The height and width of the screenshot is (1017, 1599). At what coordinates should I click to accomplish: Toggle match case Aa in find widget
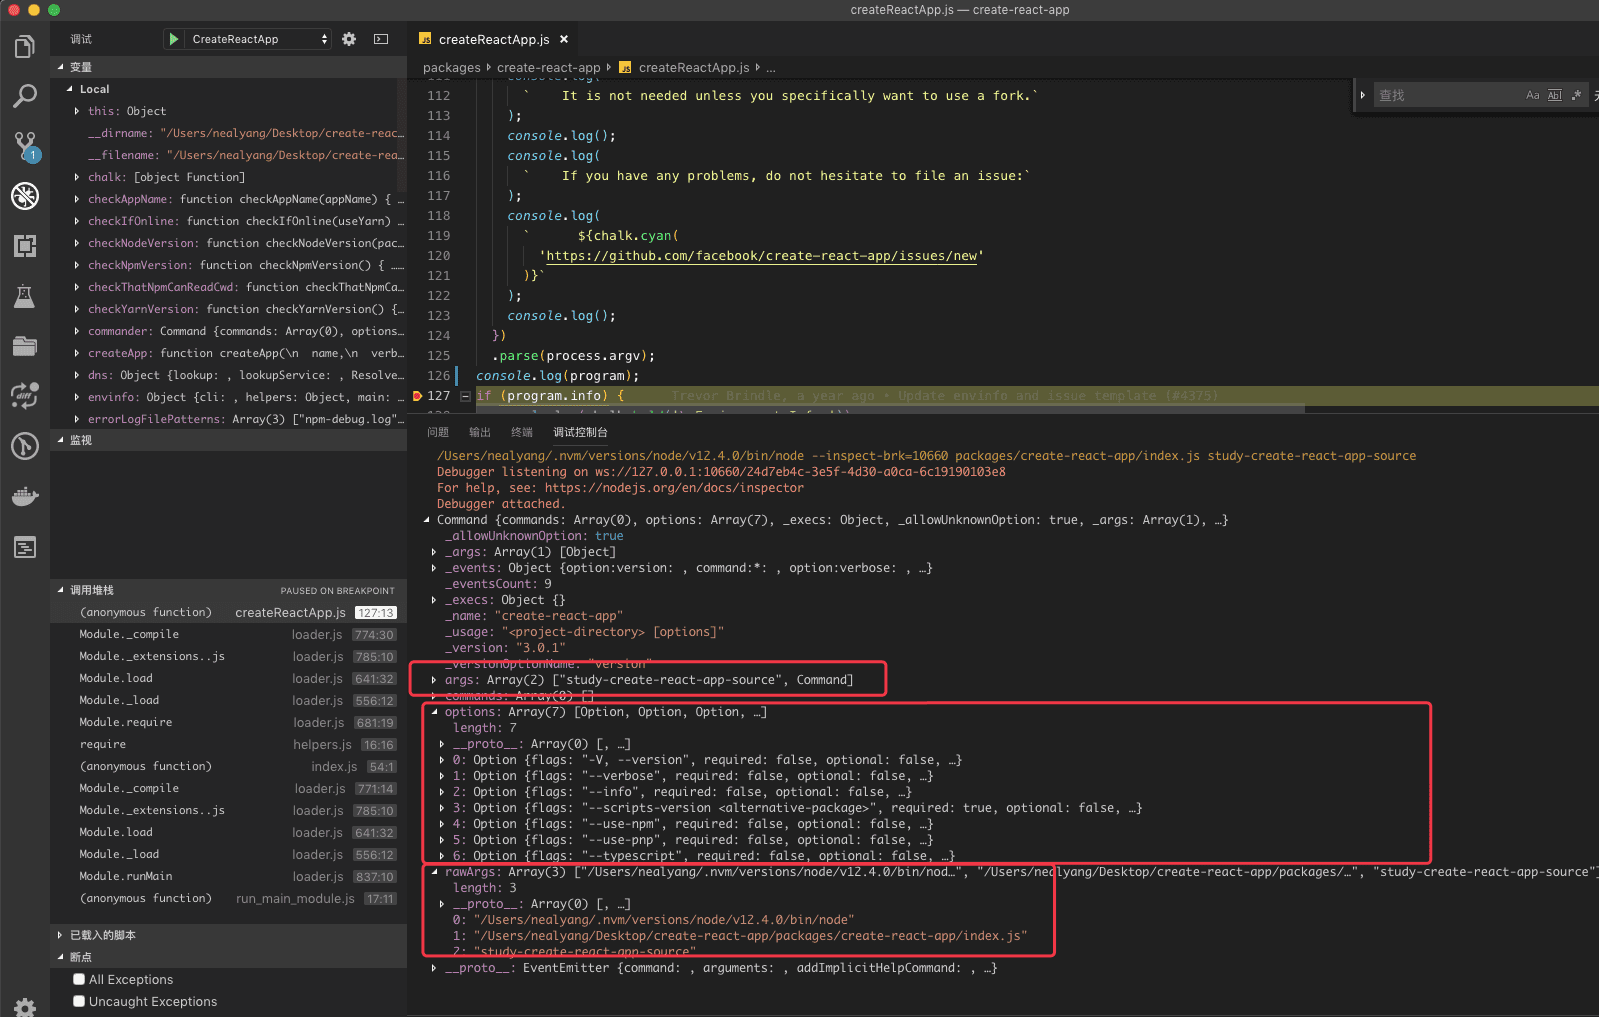(1532, 95)
